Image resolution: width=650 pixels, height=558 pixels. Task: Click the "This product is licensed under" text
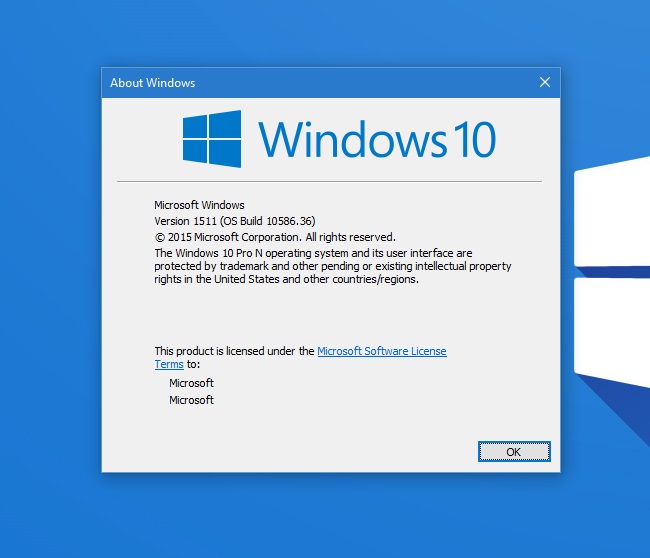coord(233,351)
